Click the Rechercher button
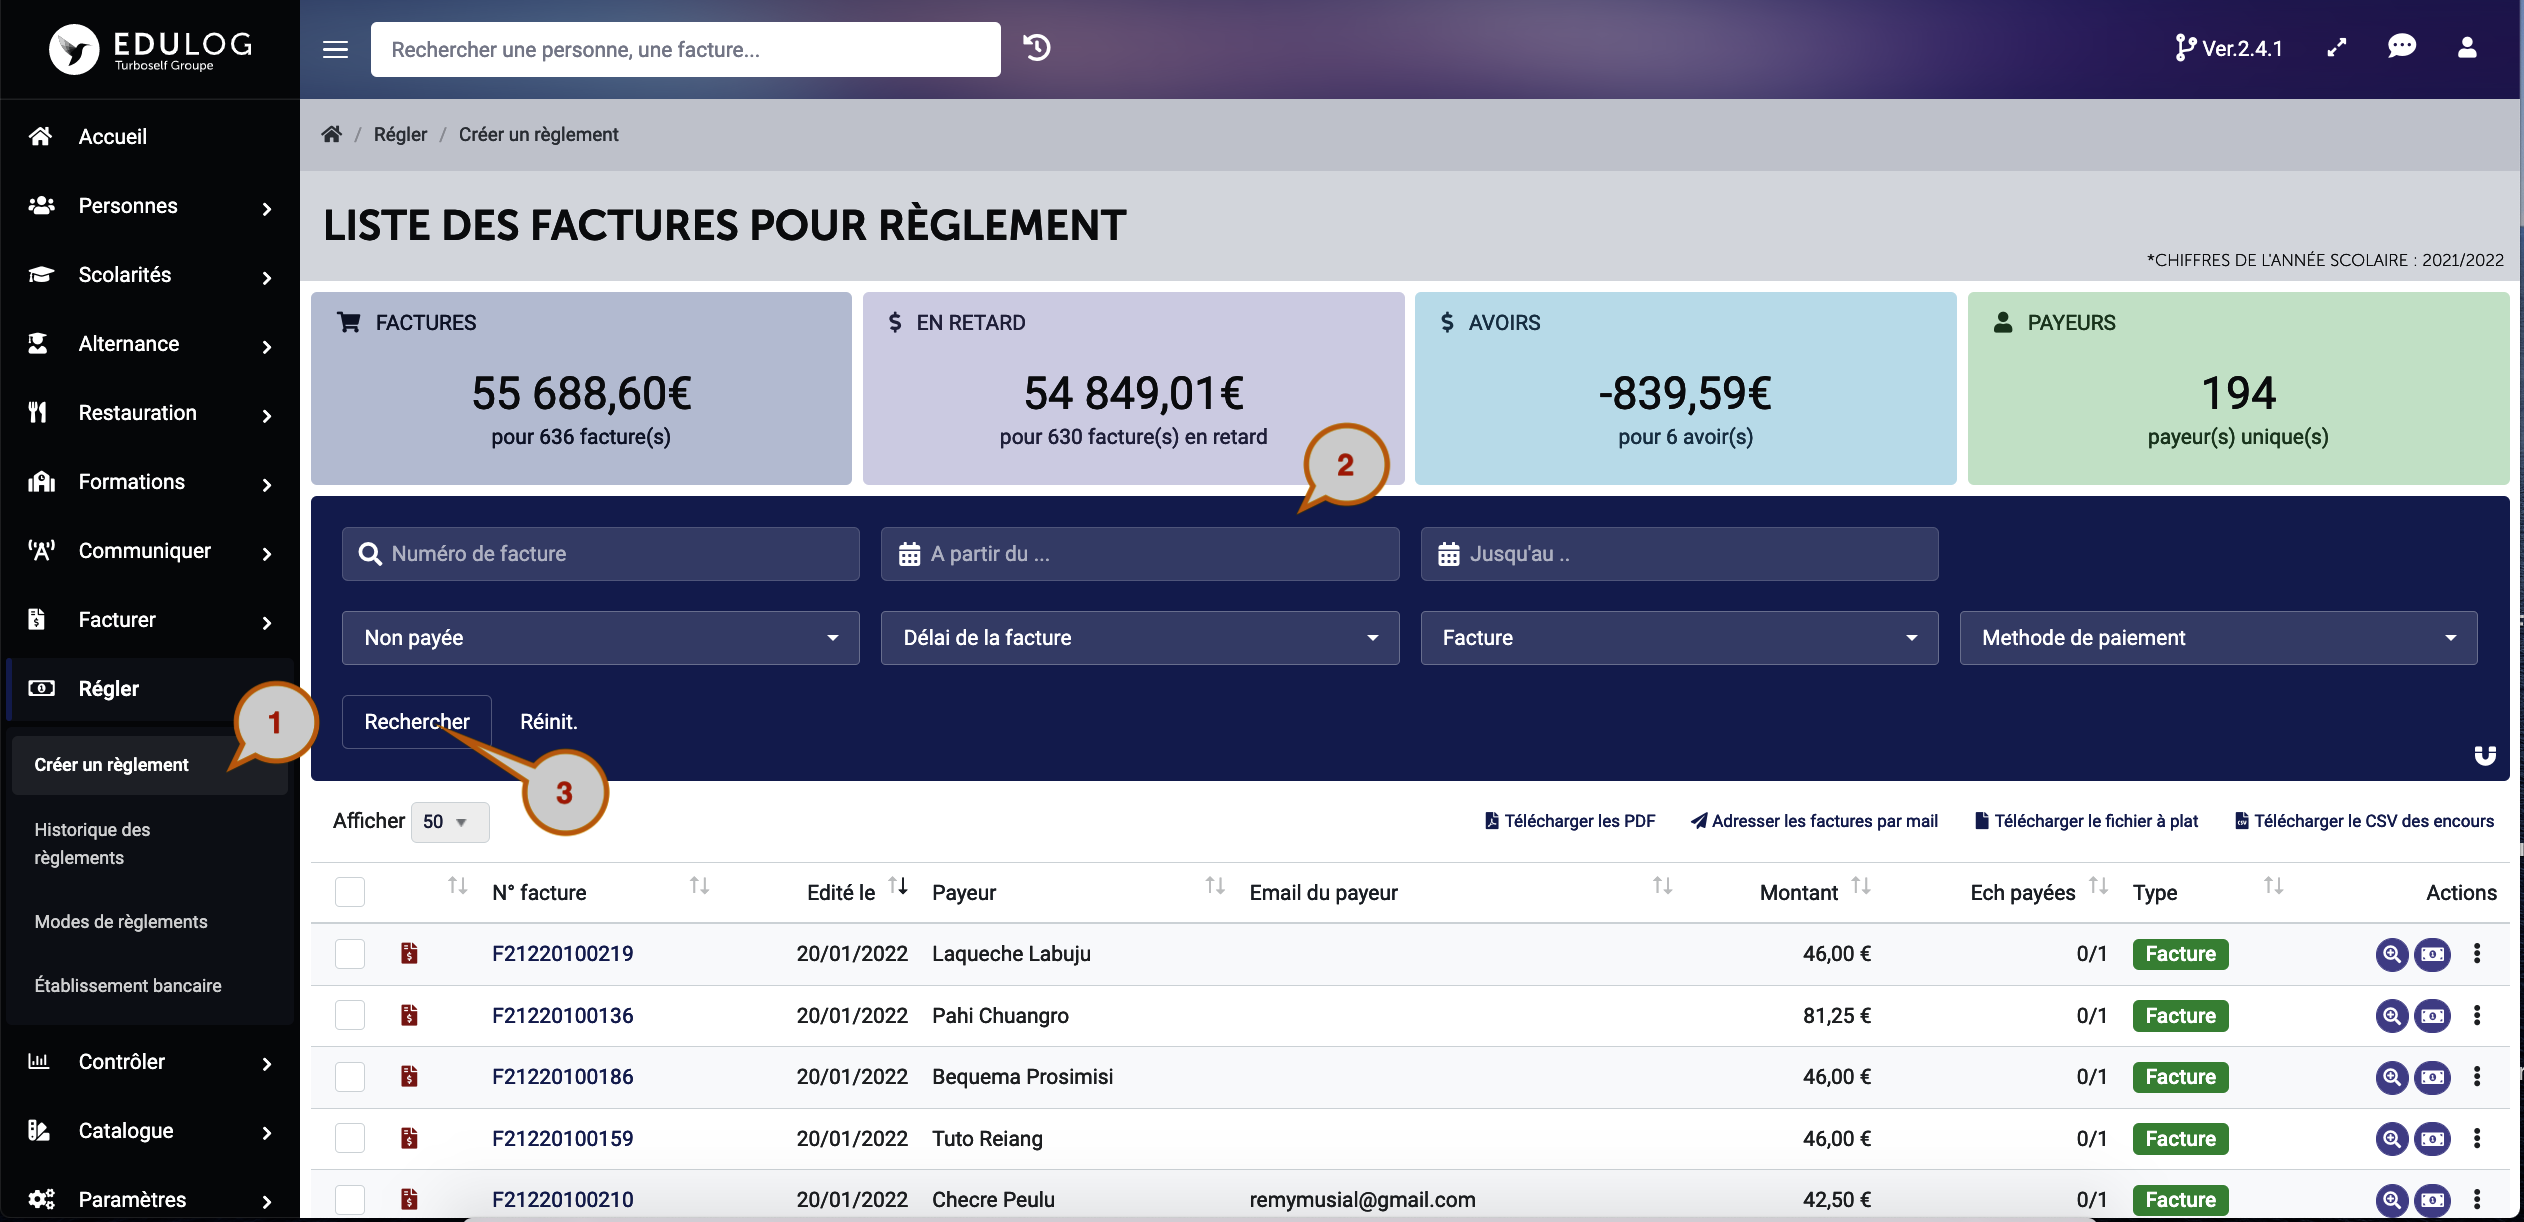The height and width of the screenshot is (1222, 2524). (416, 722)
